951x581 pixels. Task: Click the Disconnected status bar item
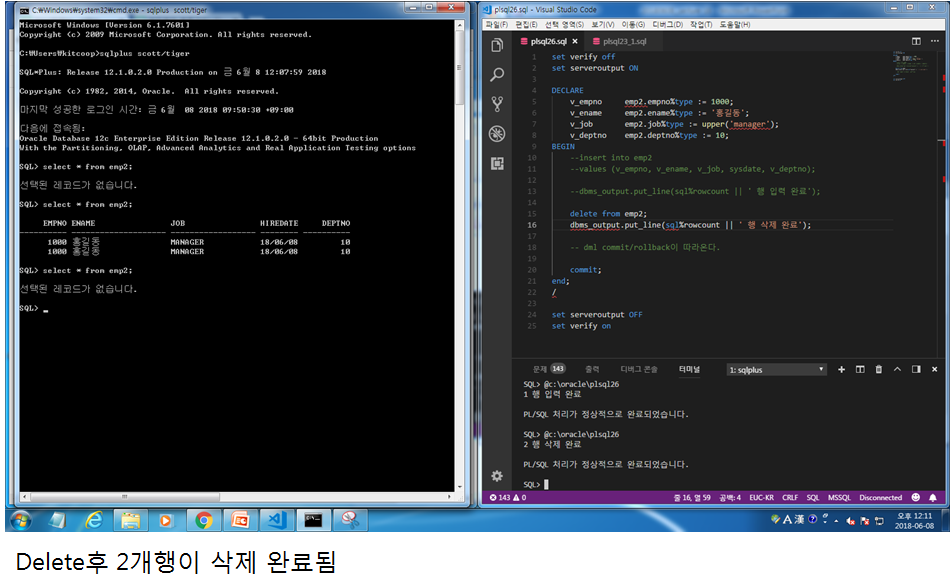pos(881,497)
